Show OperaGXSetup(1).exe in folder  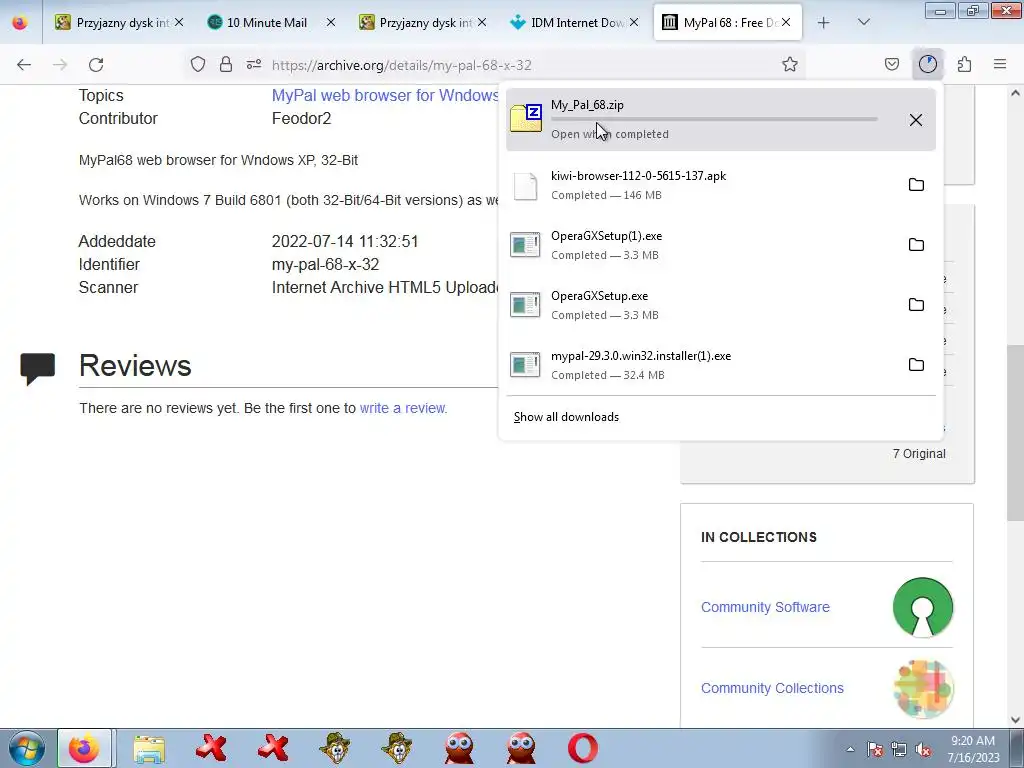(916, 245)
